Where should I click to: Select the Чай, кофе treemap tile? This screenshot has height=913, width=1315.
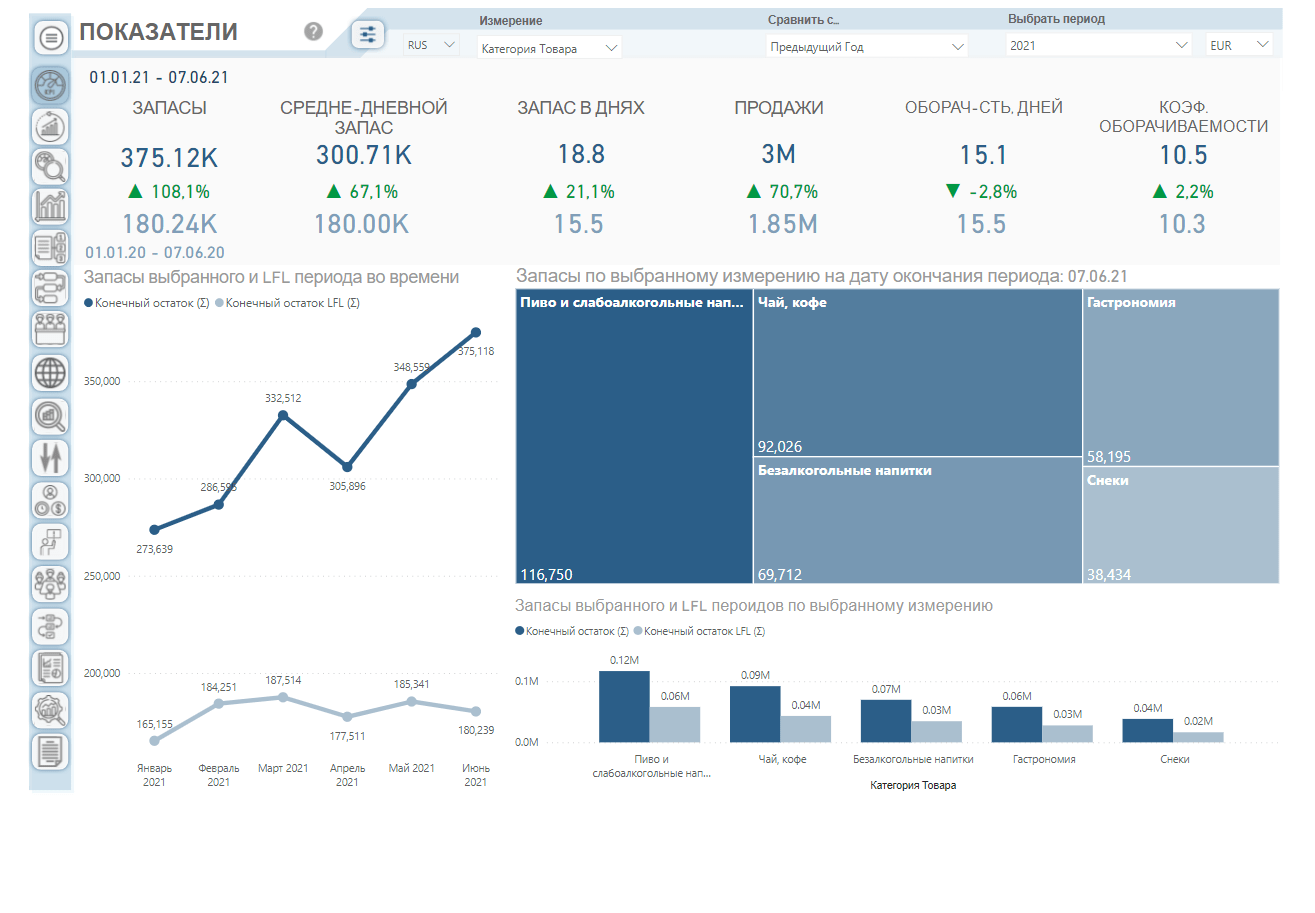tap(917, 372)
